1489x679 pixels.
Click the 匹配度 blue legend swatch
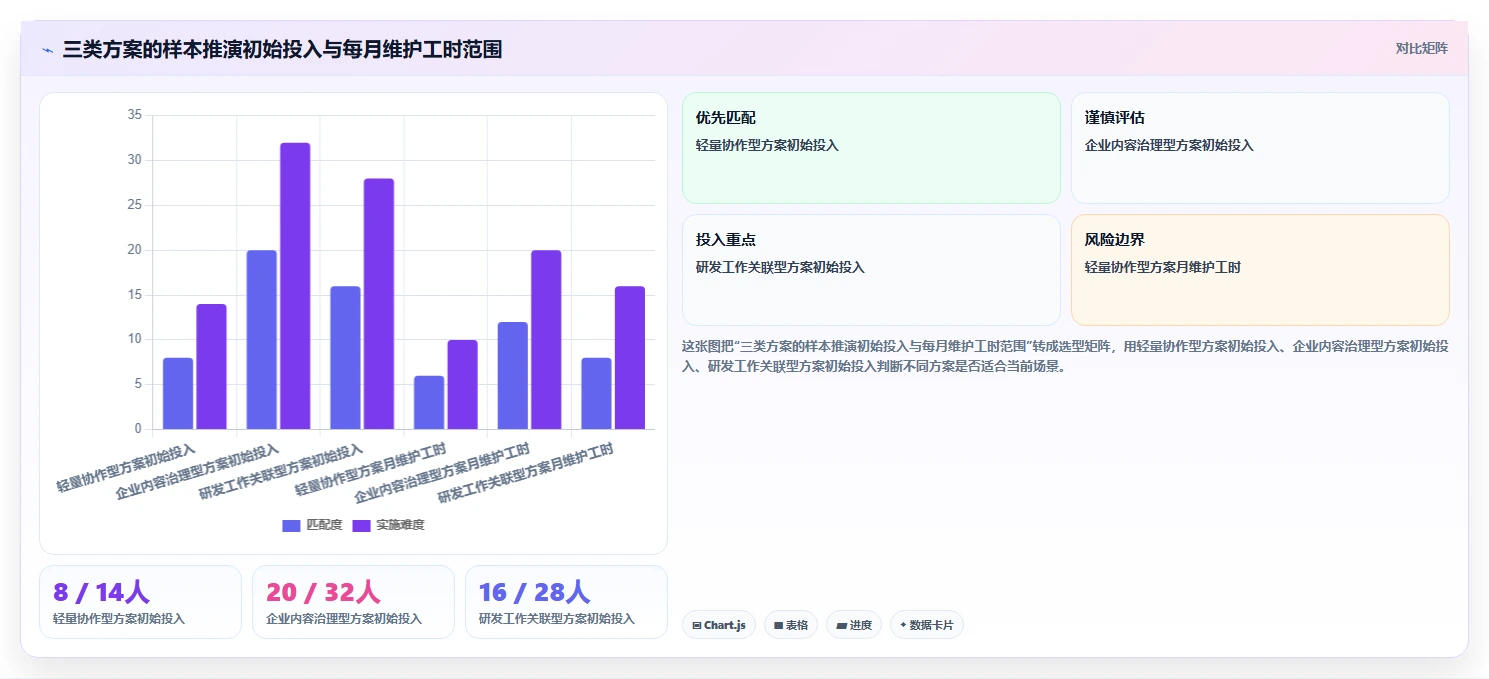[x=291, y=525]
